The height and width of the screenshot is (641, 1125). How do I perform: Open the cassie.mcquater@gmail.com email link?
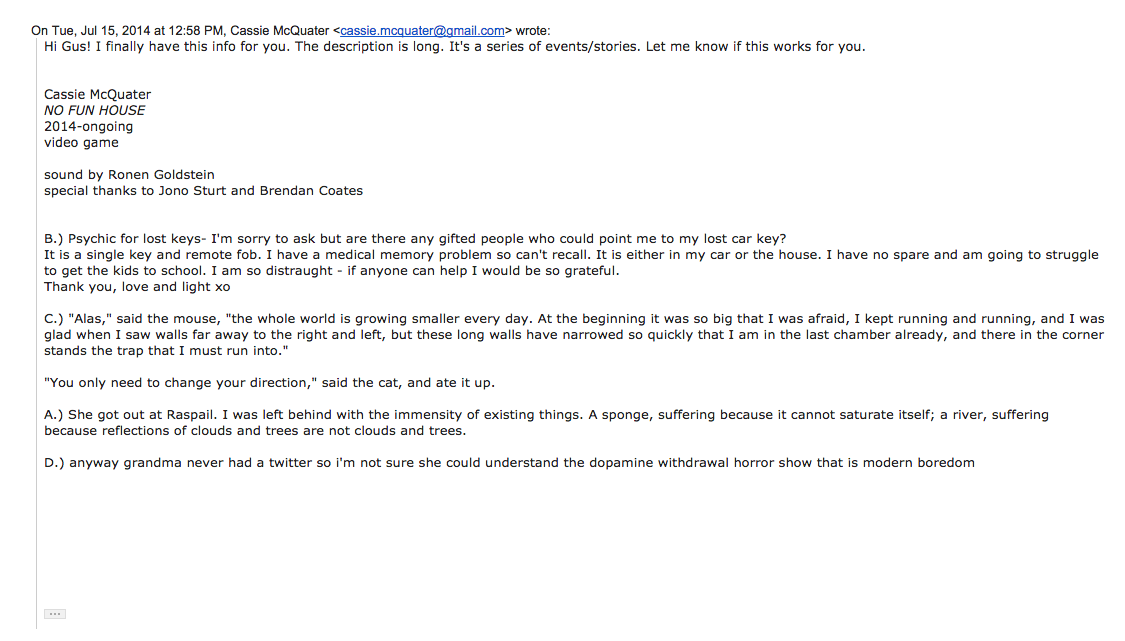coord(422,31)
